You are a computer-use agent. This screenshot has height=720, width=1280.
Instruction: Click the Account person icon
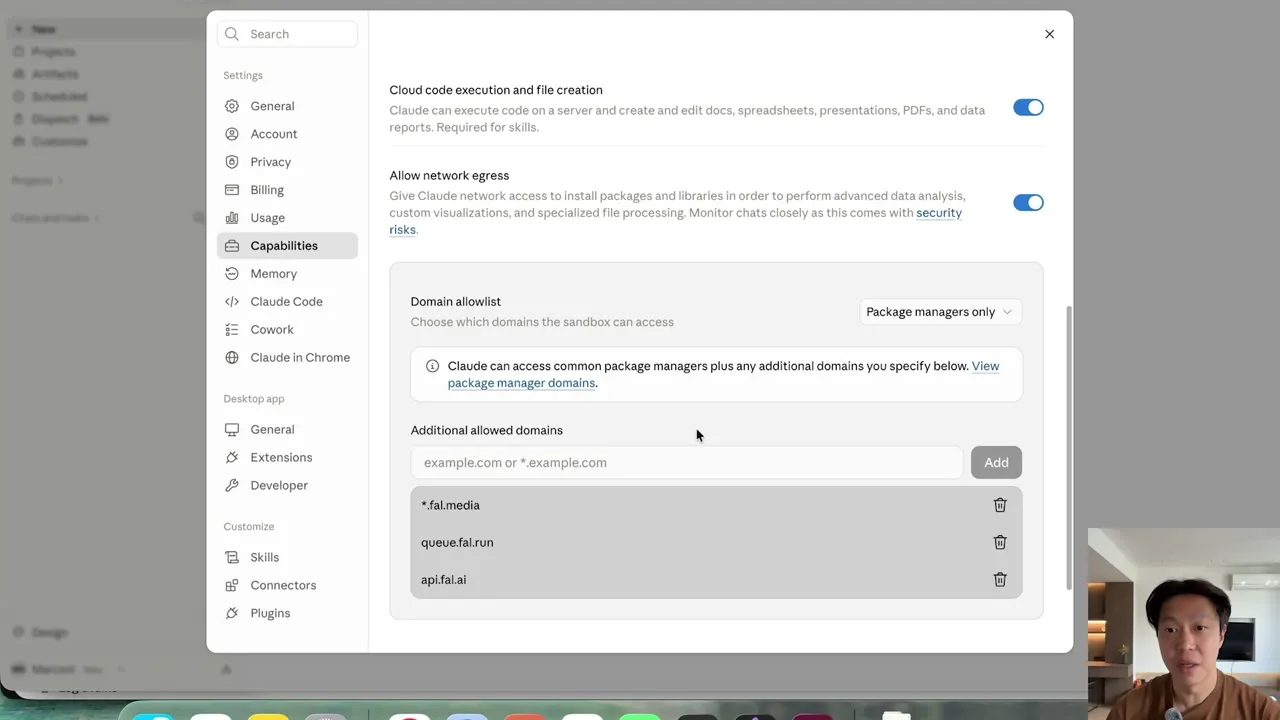[x=232, y=134]
